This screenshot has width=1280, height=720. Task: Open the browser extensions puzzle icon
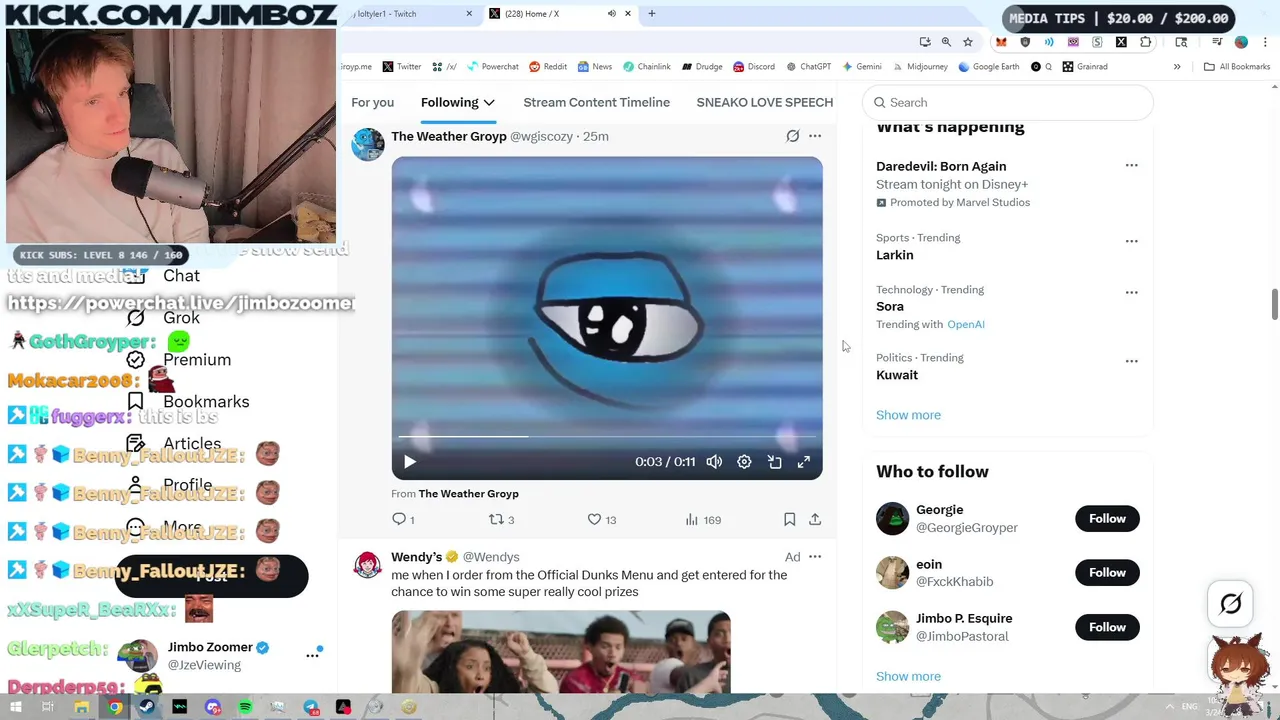[x=1146, y=42]
